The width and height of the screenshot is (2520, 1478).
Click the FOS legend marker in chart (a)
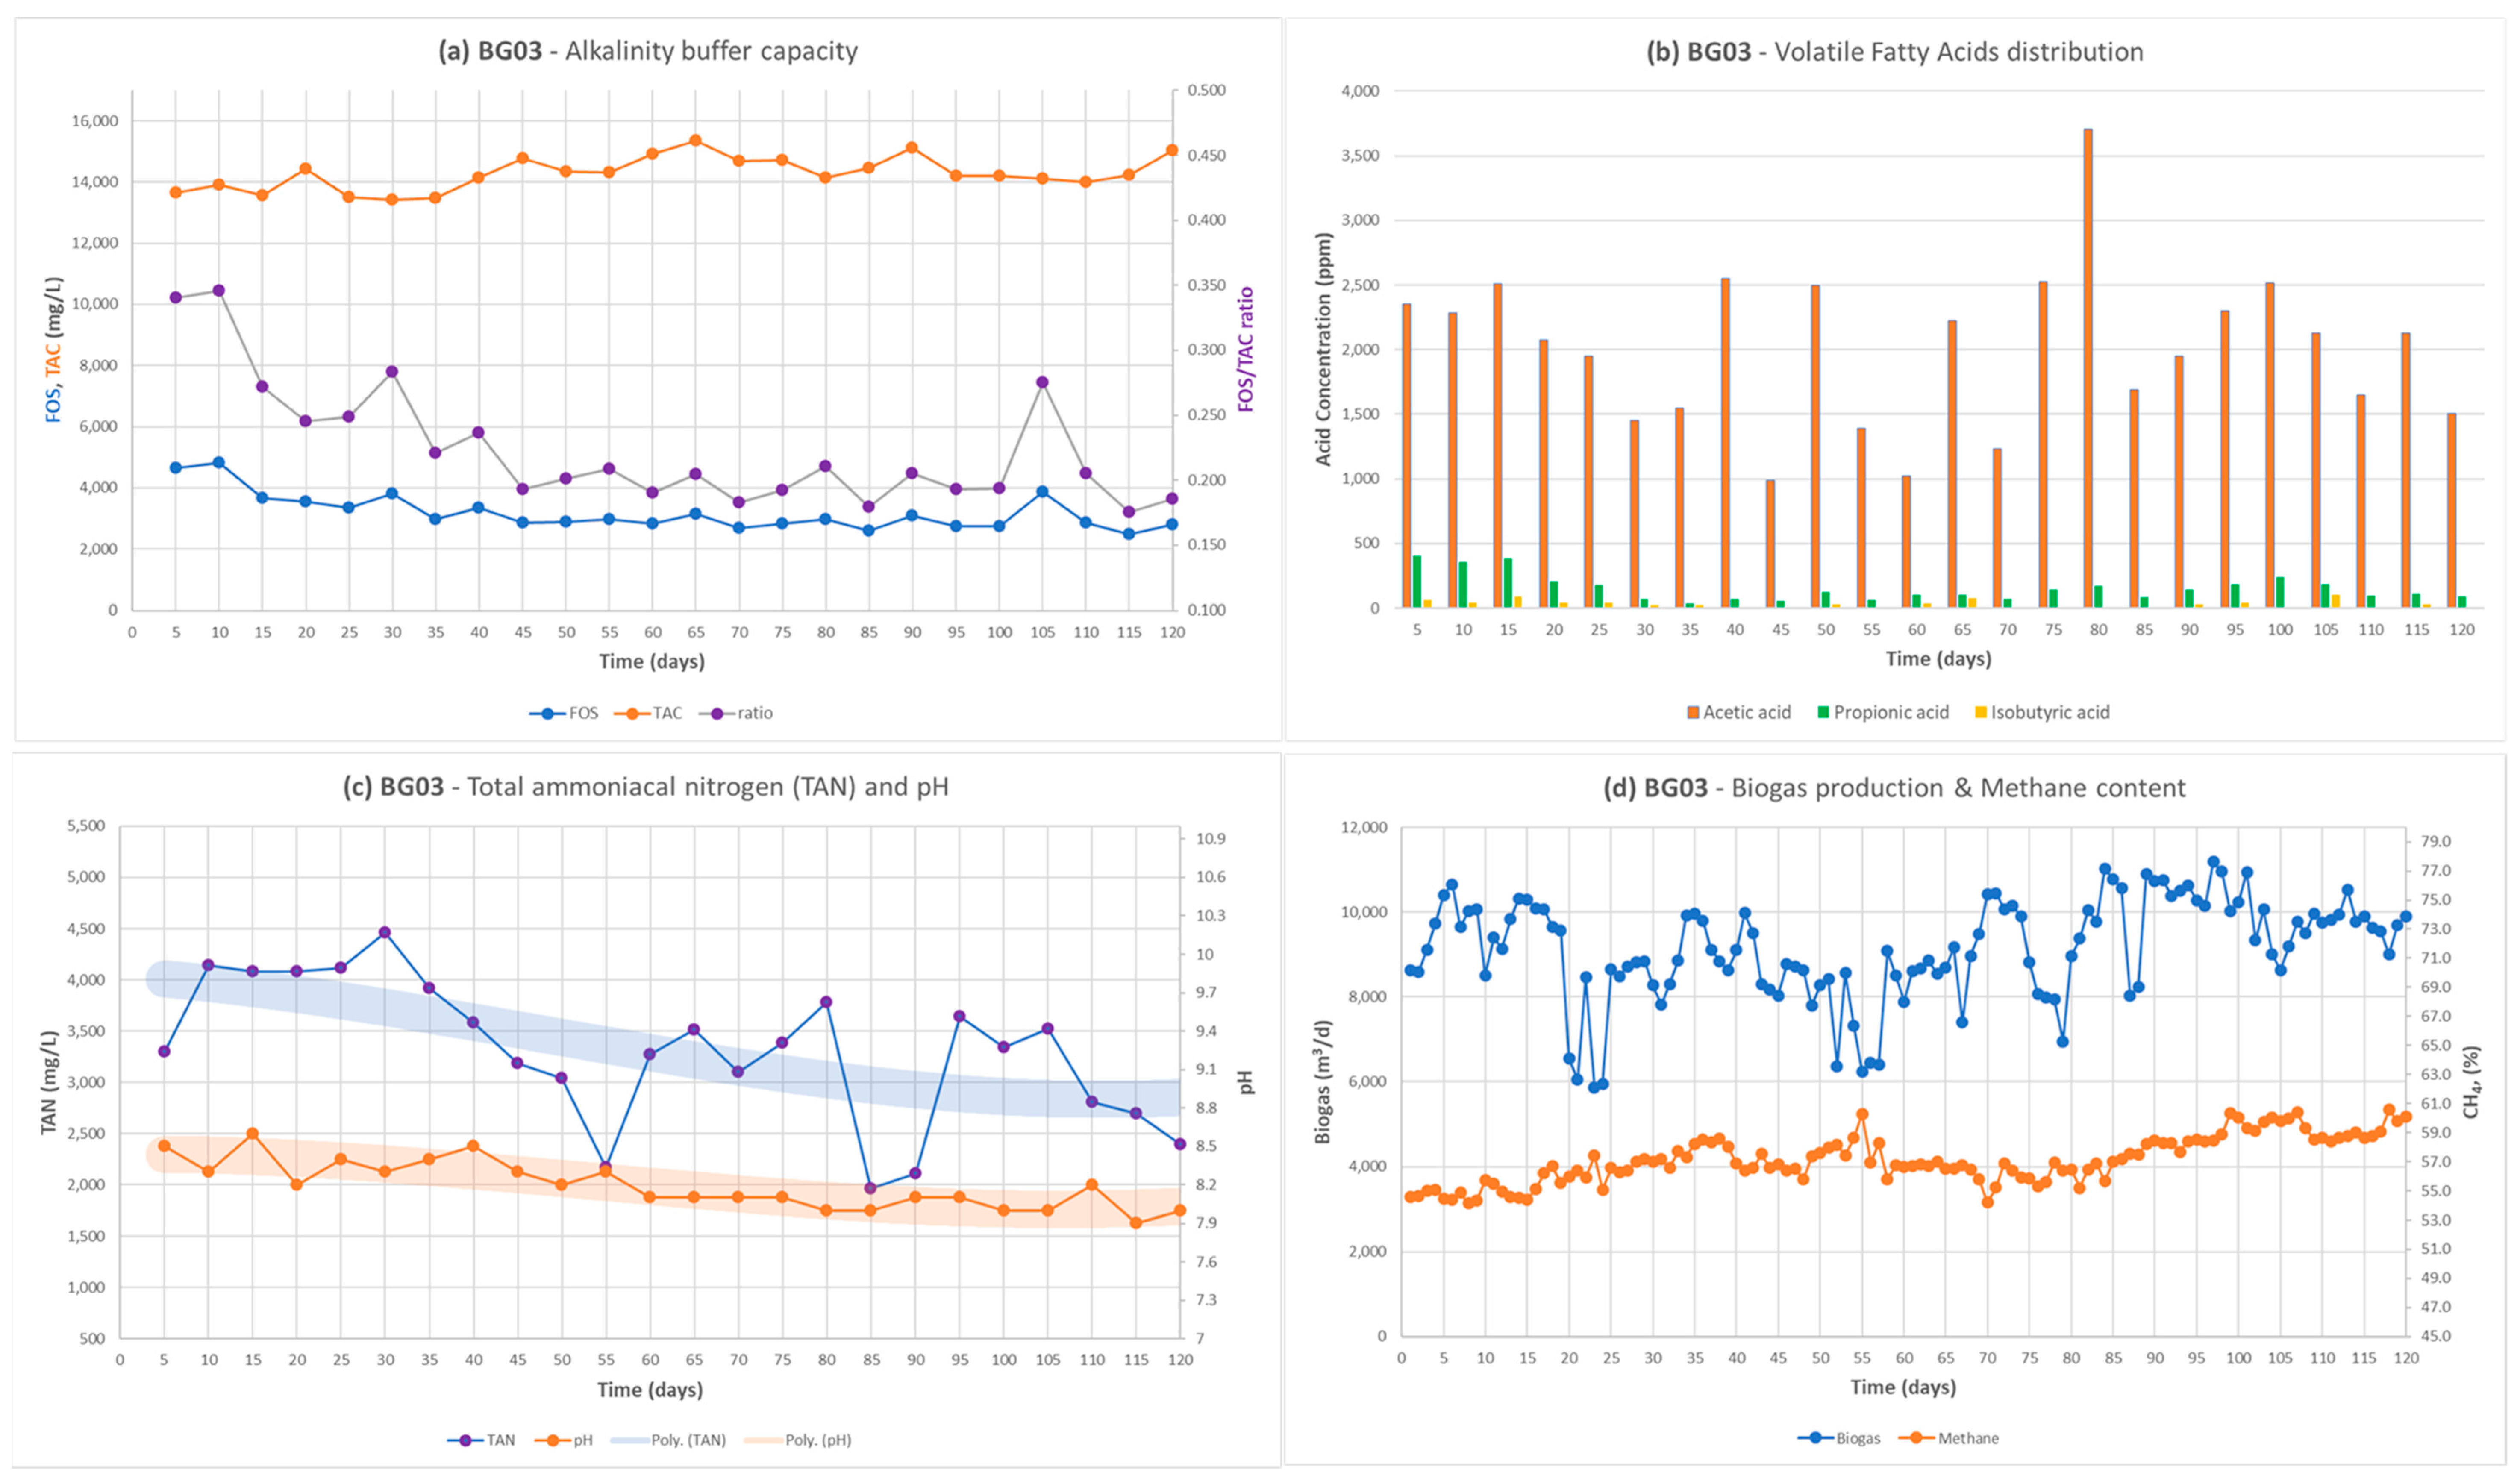pos(547,713)
